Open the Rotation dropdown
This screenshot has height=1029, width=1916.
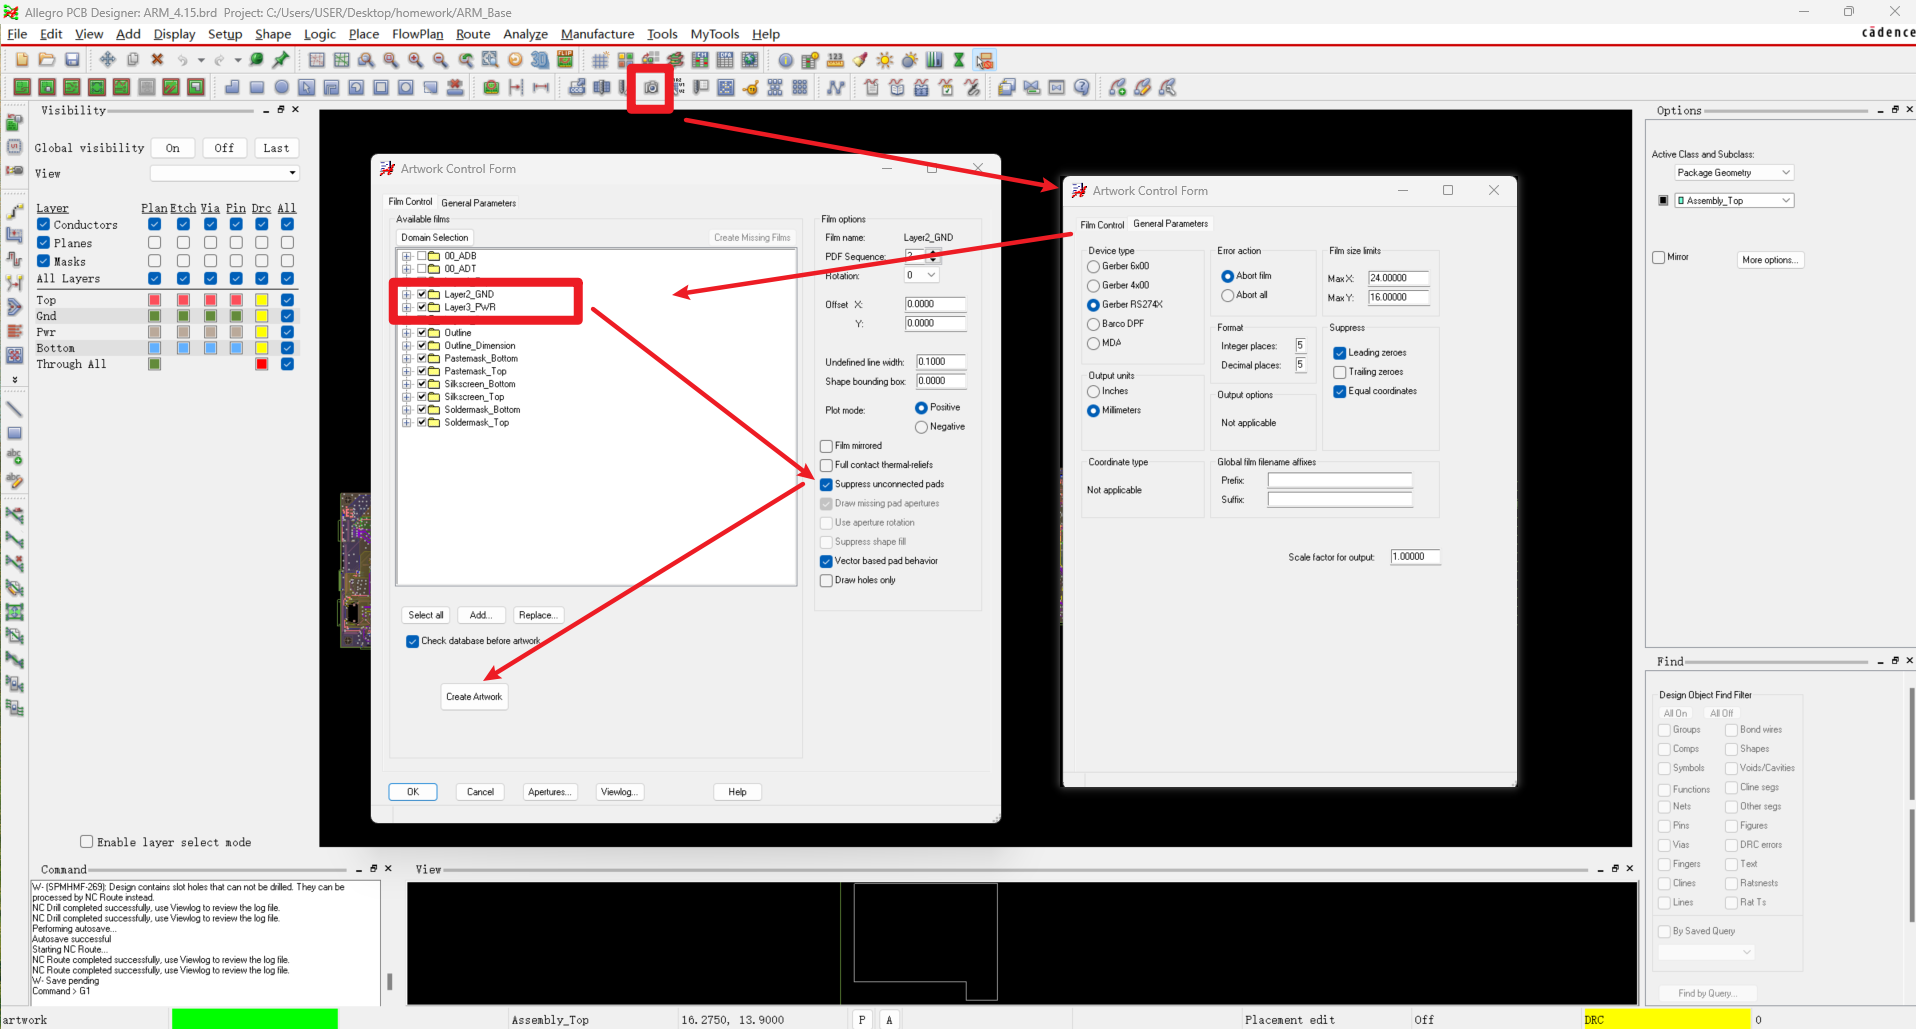(x=922, y=275)
